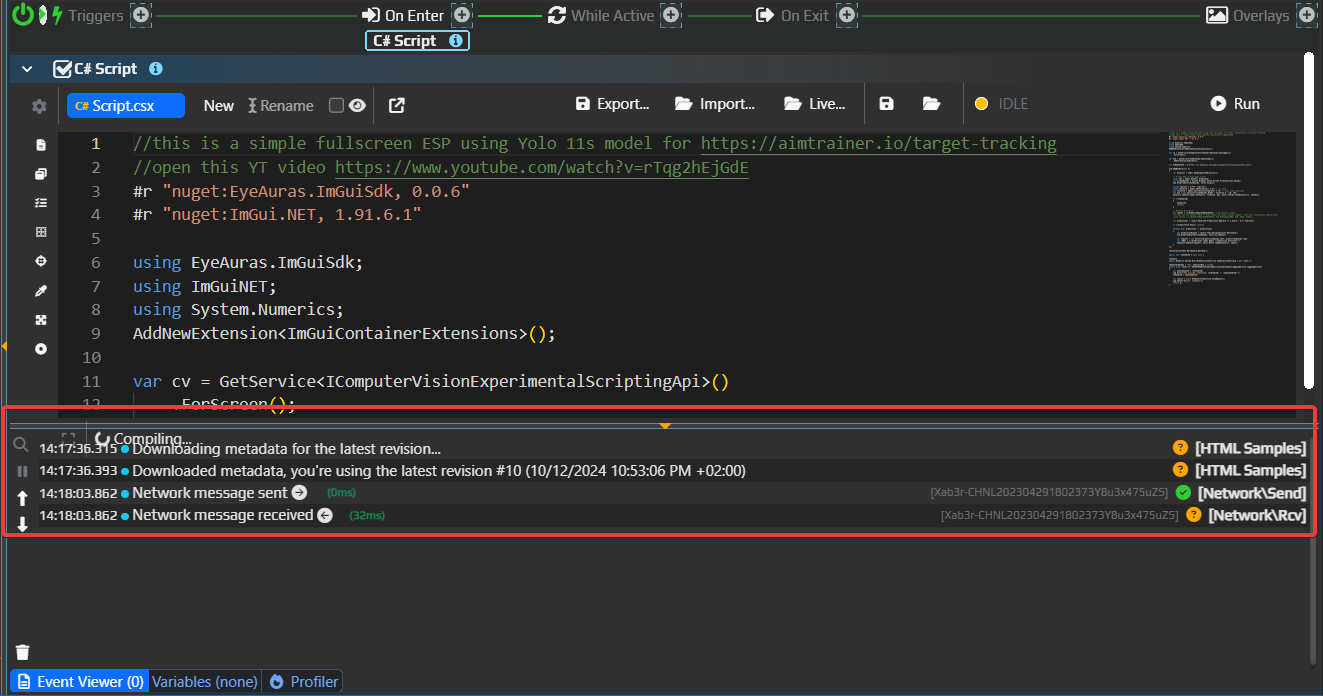Switch to the Variables tab
The image size is (1323, 696).
(205, 682)
